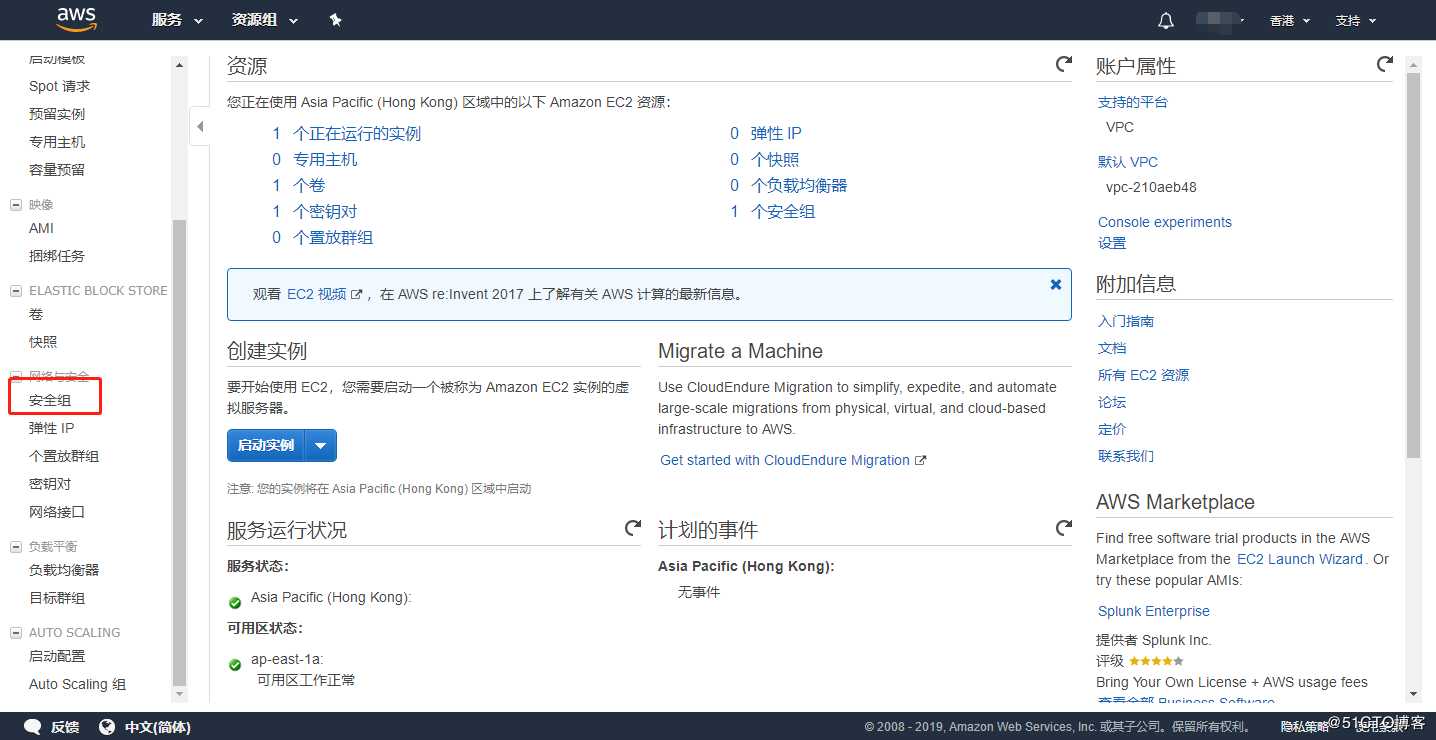Viewport: 1436px width, 740px height.
Task: Open resource link 0 专用主机
Action: click(314, 160)
